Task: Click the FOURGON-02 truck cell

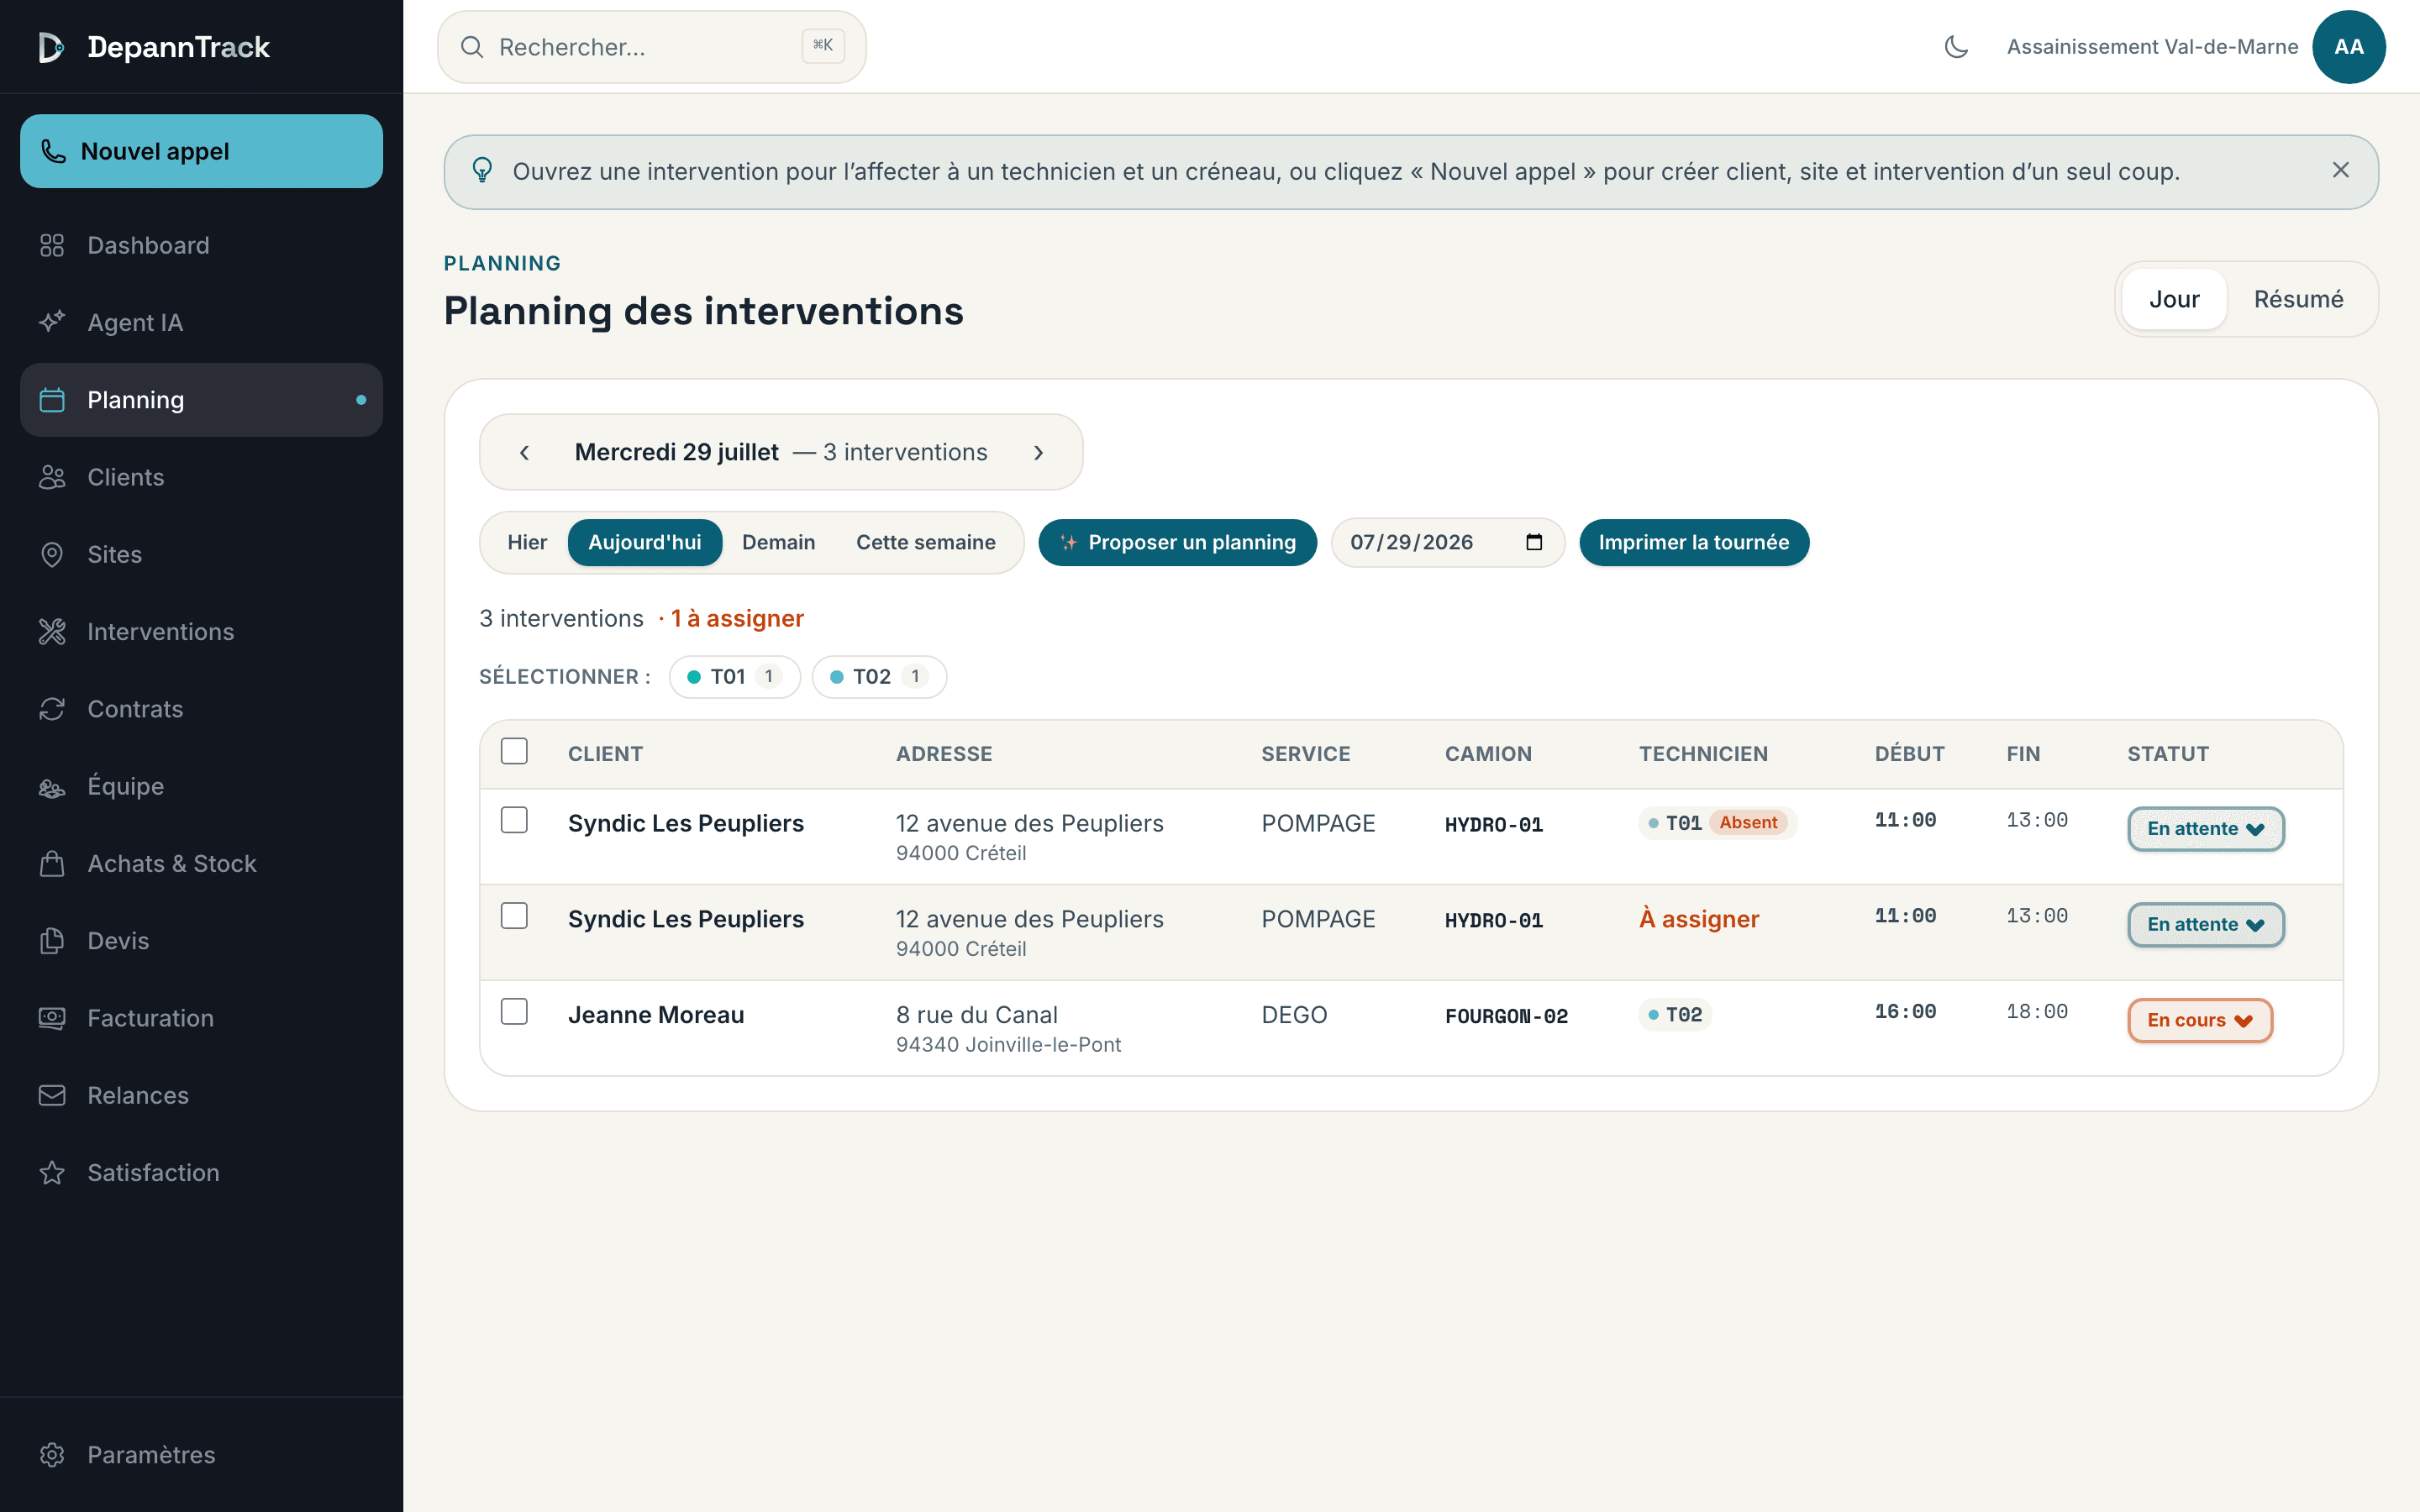Action: [1506, 1016]
